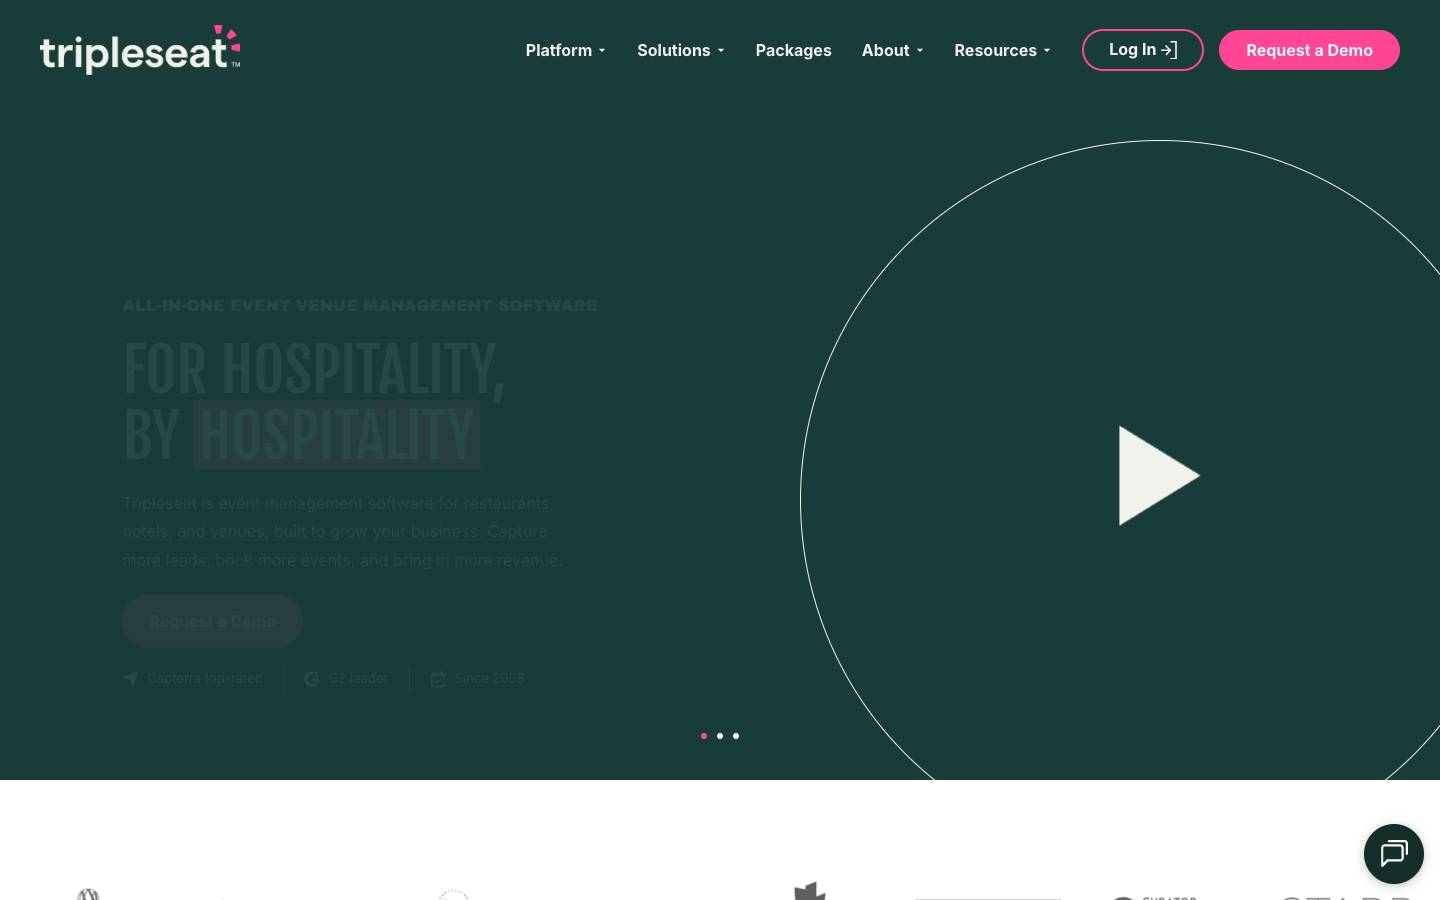This screenshot has height=900, width=1440.
Task: Go to the Packages page
Action: (794, 50)
